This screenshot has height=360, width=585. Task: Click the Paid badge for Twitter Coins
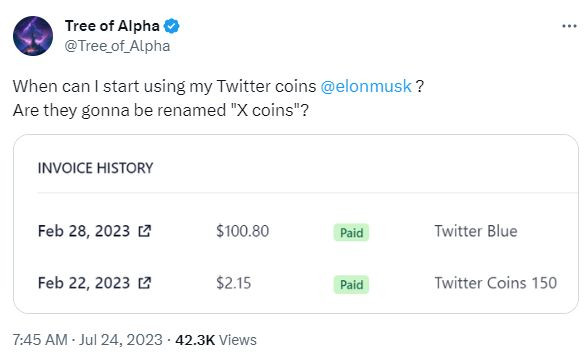(x=351, y=285)
